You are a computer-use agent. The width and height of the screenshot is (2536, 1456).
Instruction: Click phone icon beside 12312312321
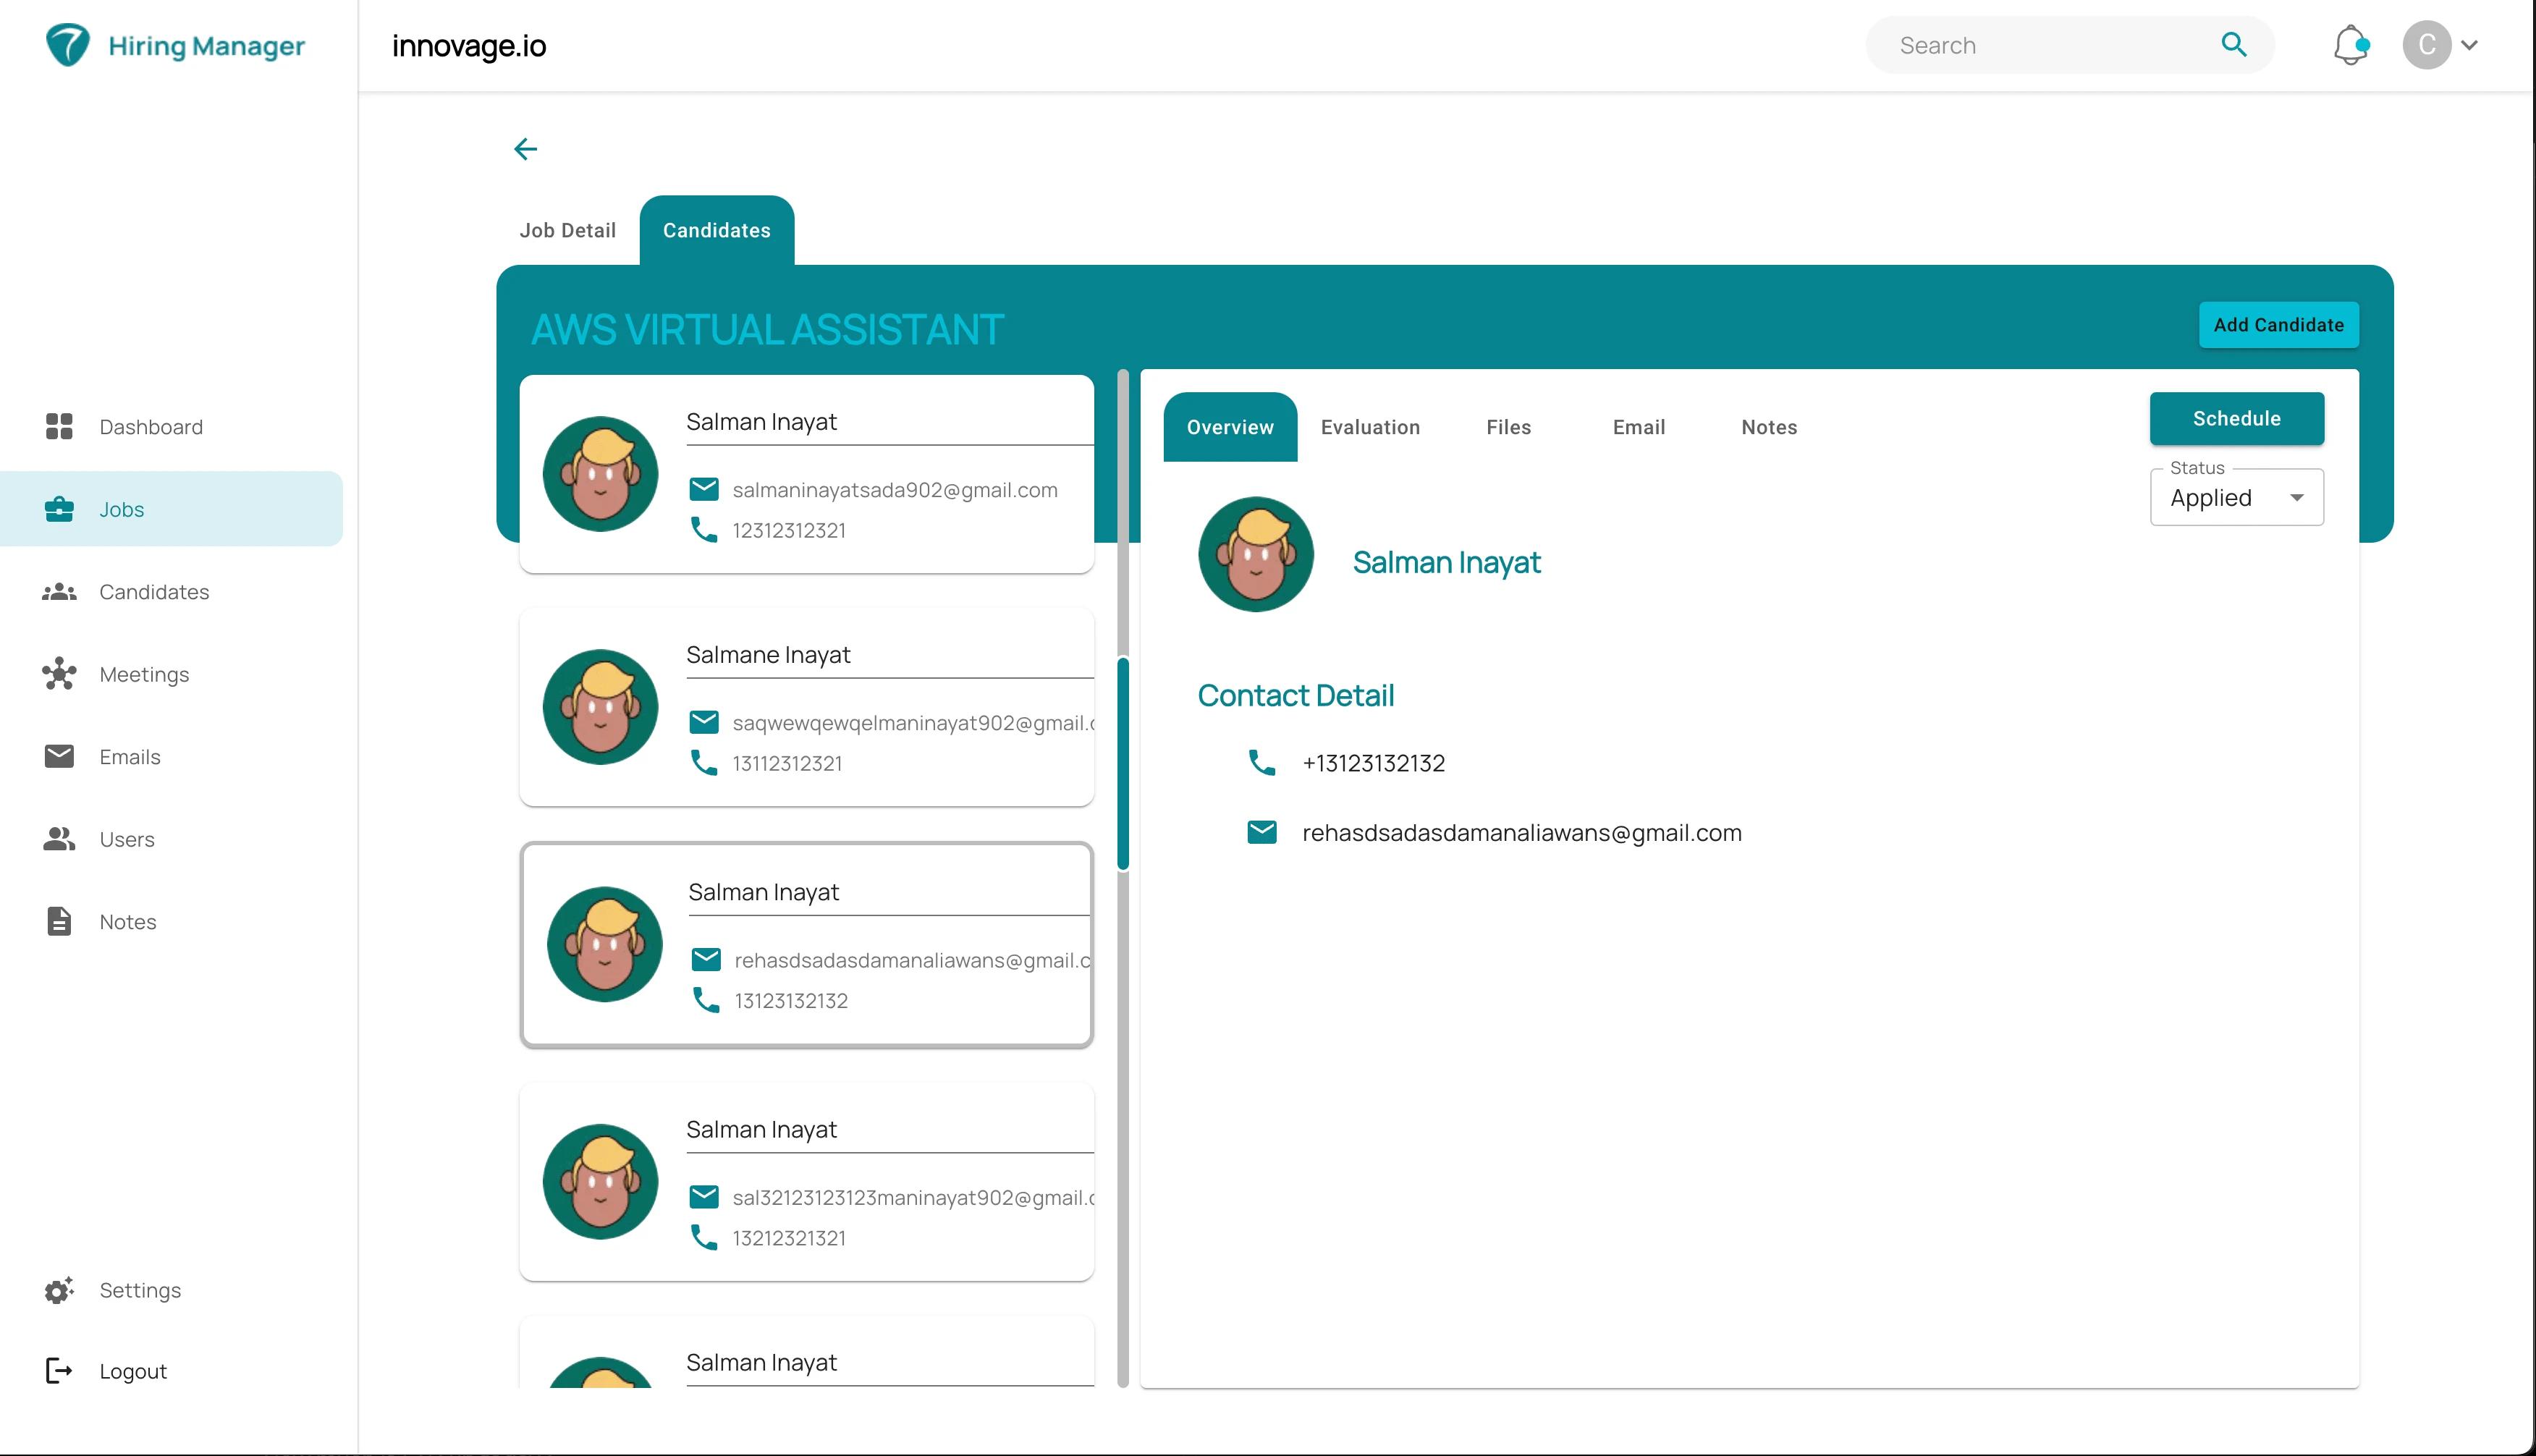(704, 530)
